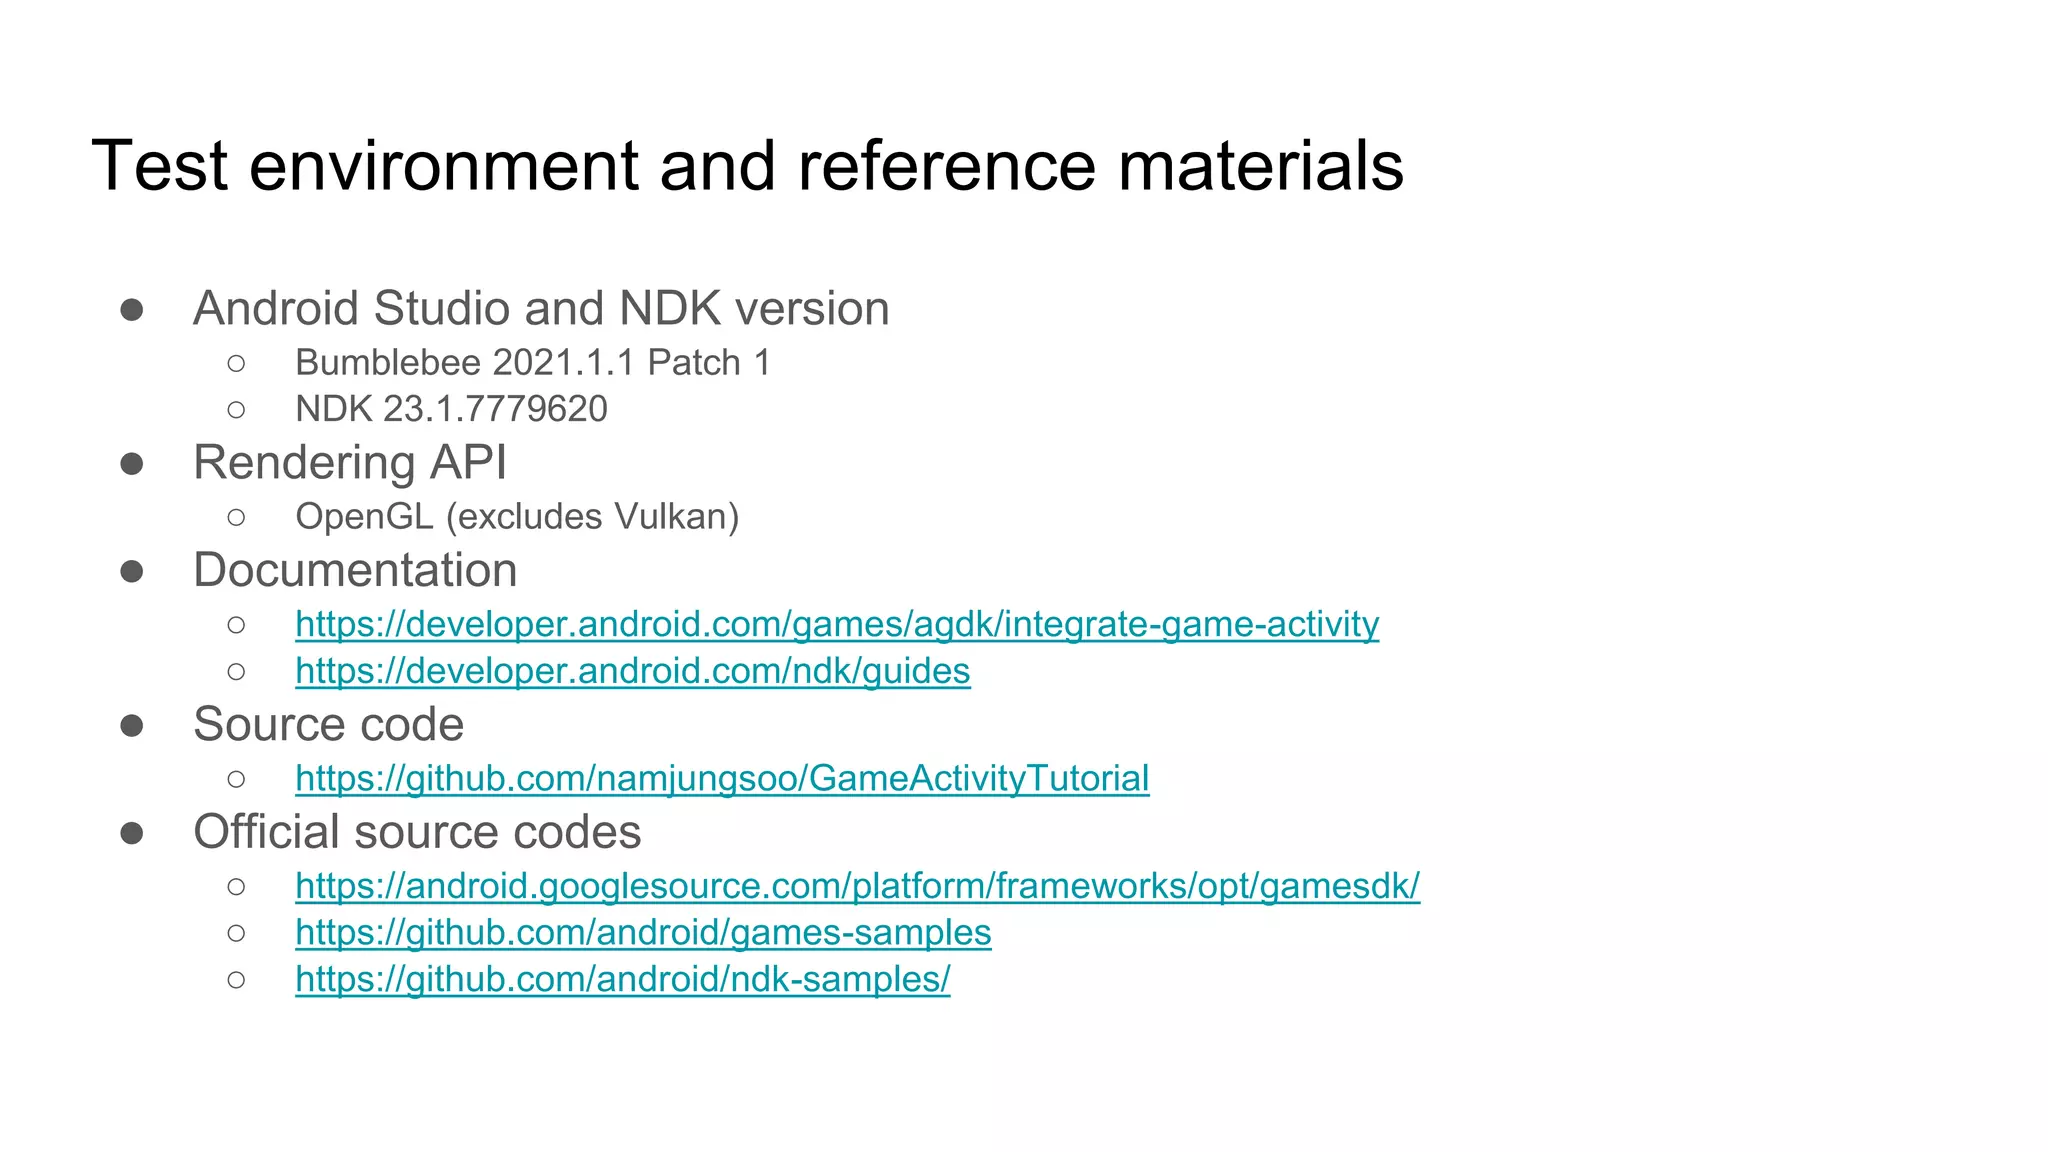Click the hollow bullet beside 'NDK 23.1.7779620'

pyautogui.click(x=236, y=409)
